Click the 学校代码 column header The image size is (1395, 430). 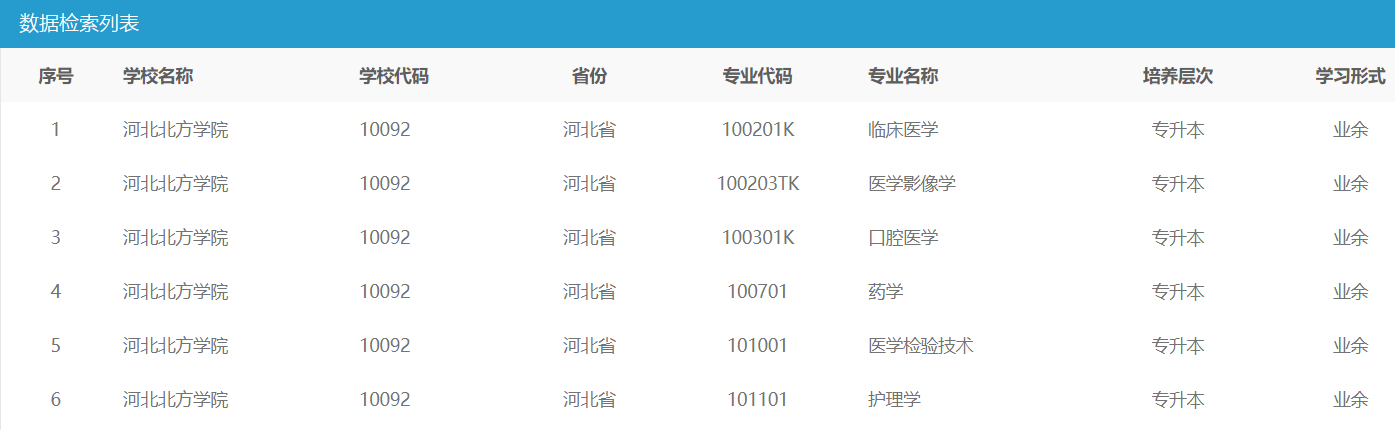394,77
